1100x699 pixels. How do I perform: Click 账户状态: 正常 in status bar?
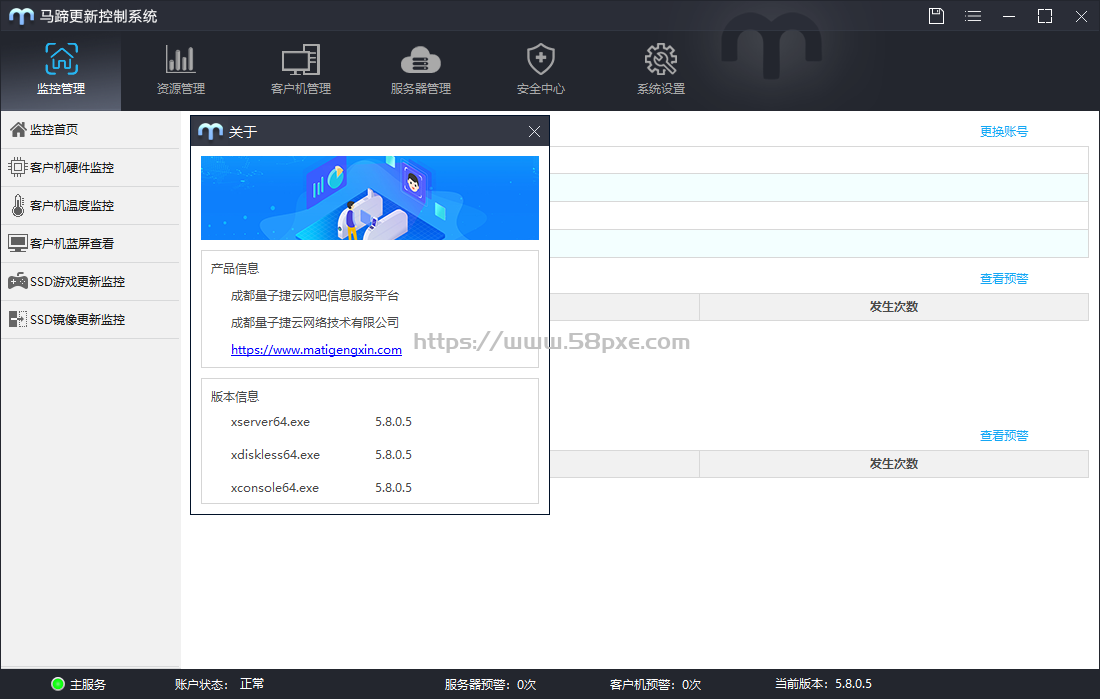[x=220, y=684]
